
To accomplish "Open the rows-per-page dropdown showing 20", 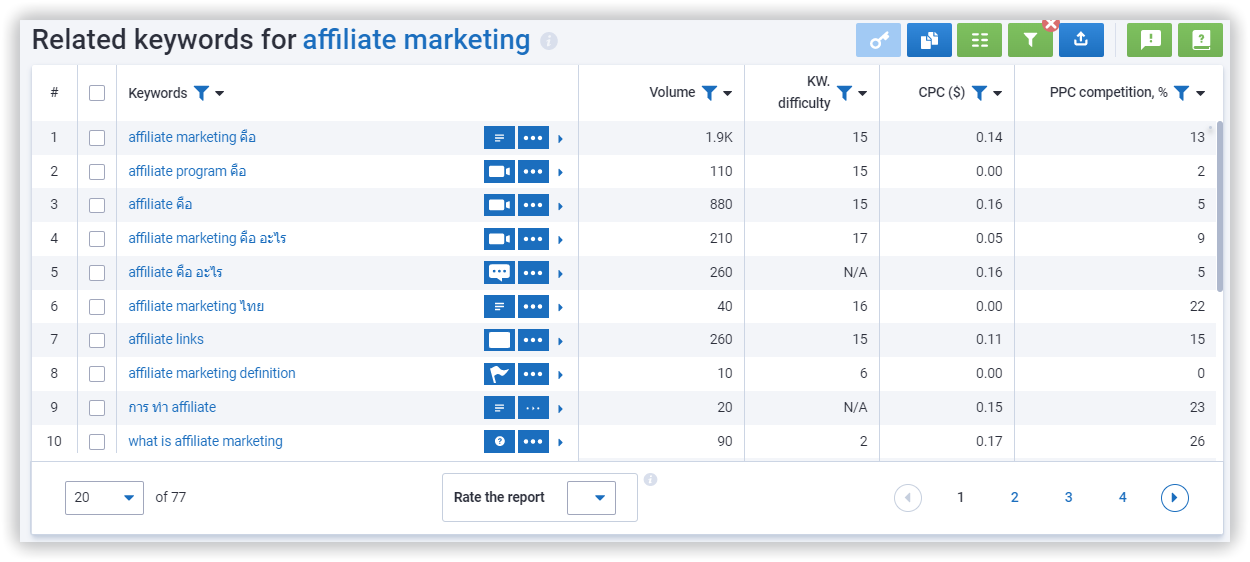I will (104, 497).
